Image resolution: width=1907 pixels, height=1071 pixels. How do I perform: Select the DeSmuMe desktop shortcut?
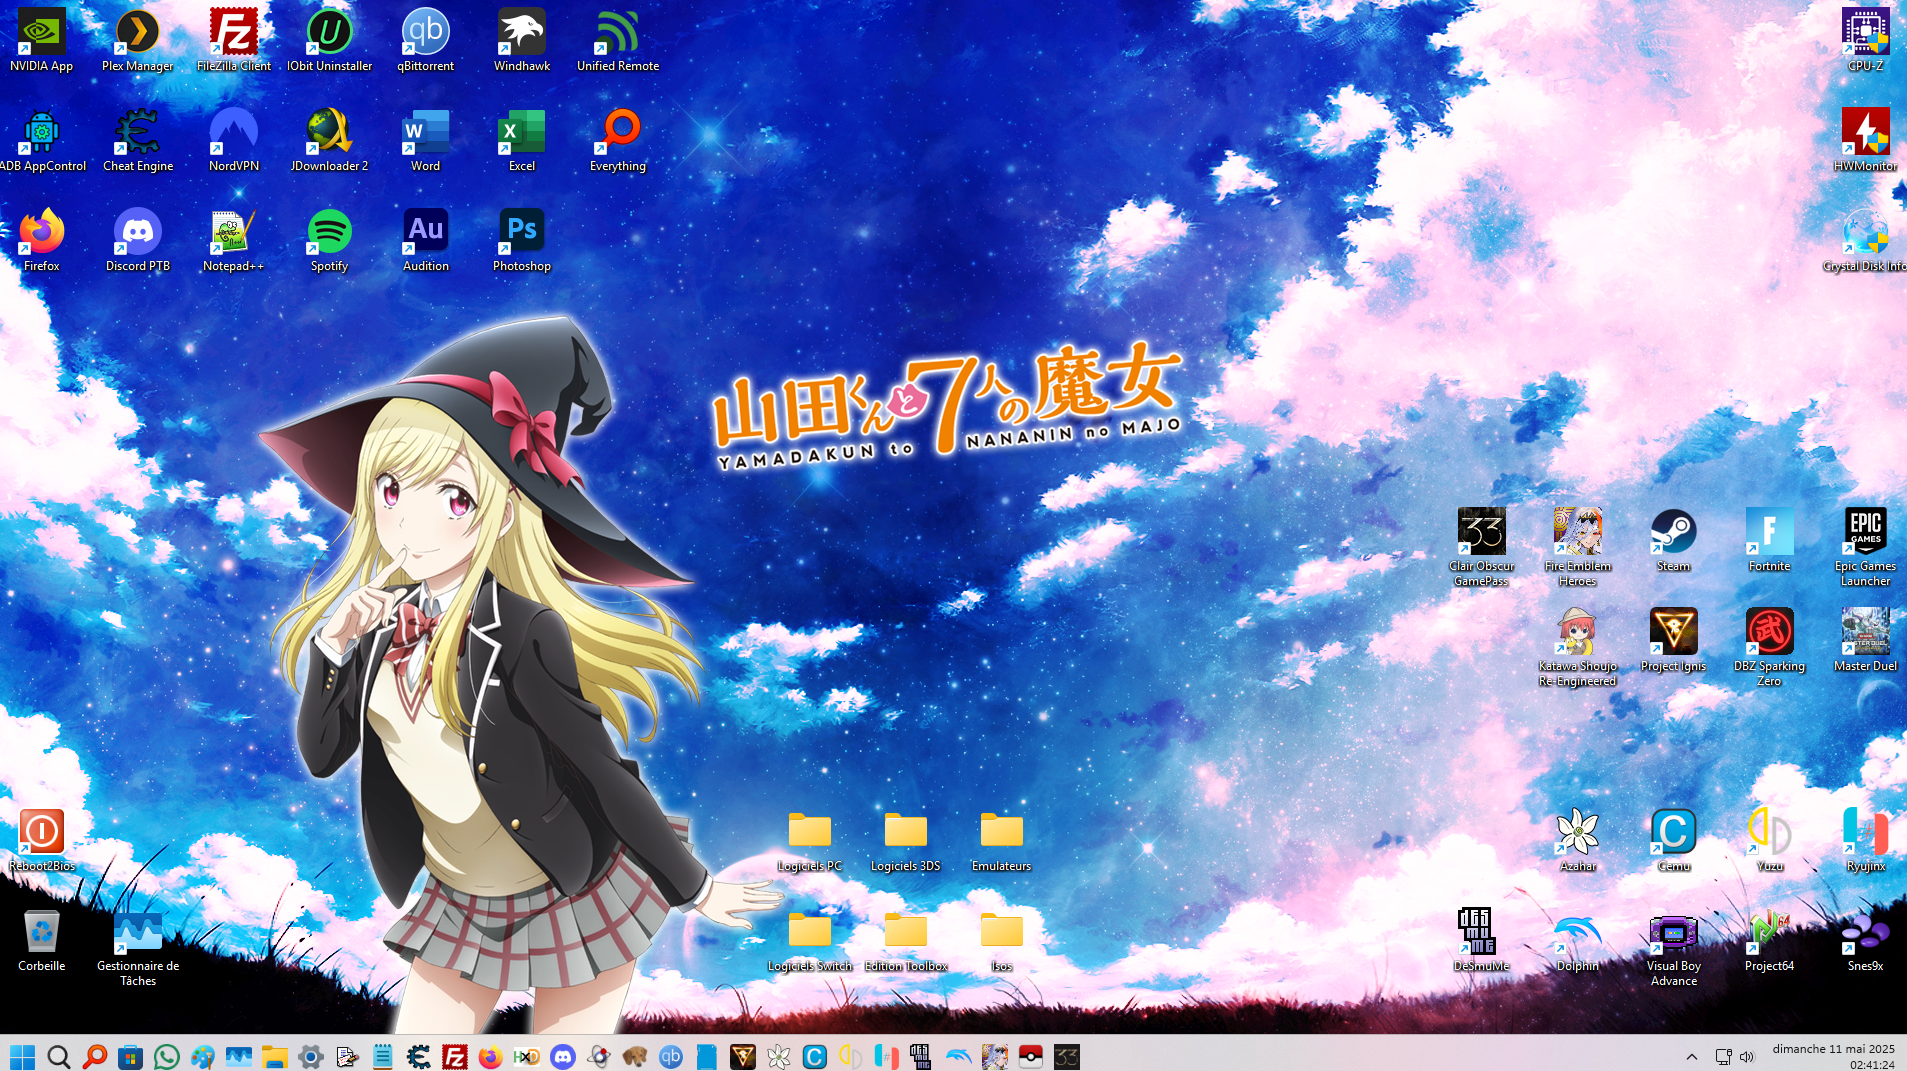point(1482,940)
